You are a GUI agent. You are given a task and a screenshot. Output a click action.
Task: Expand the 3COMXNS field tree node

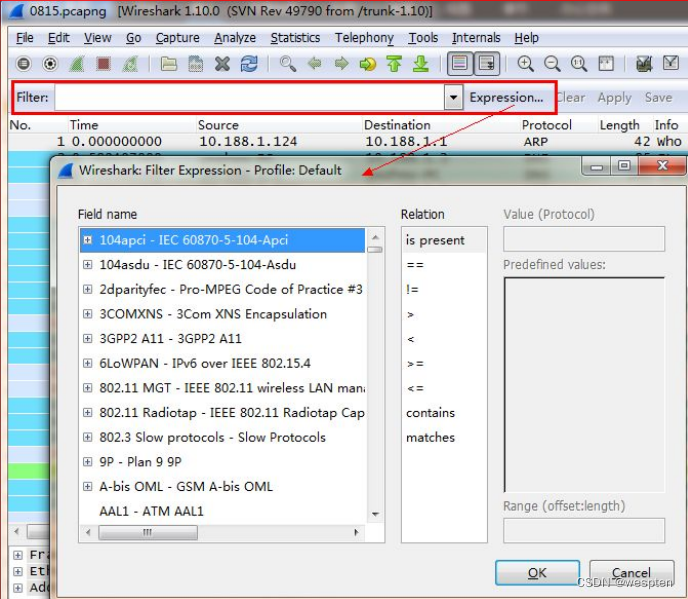coord(88,313)
